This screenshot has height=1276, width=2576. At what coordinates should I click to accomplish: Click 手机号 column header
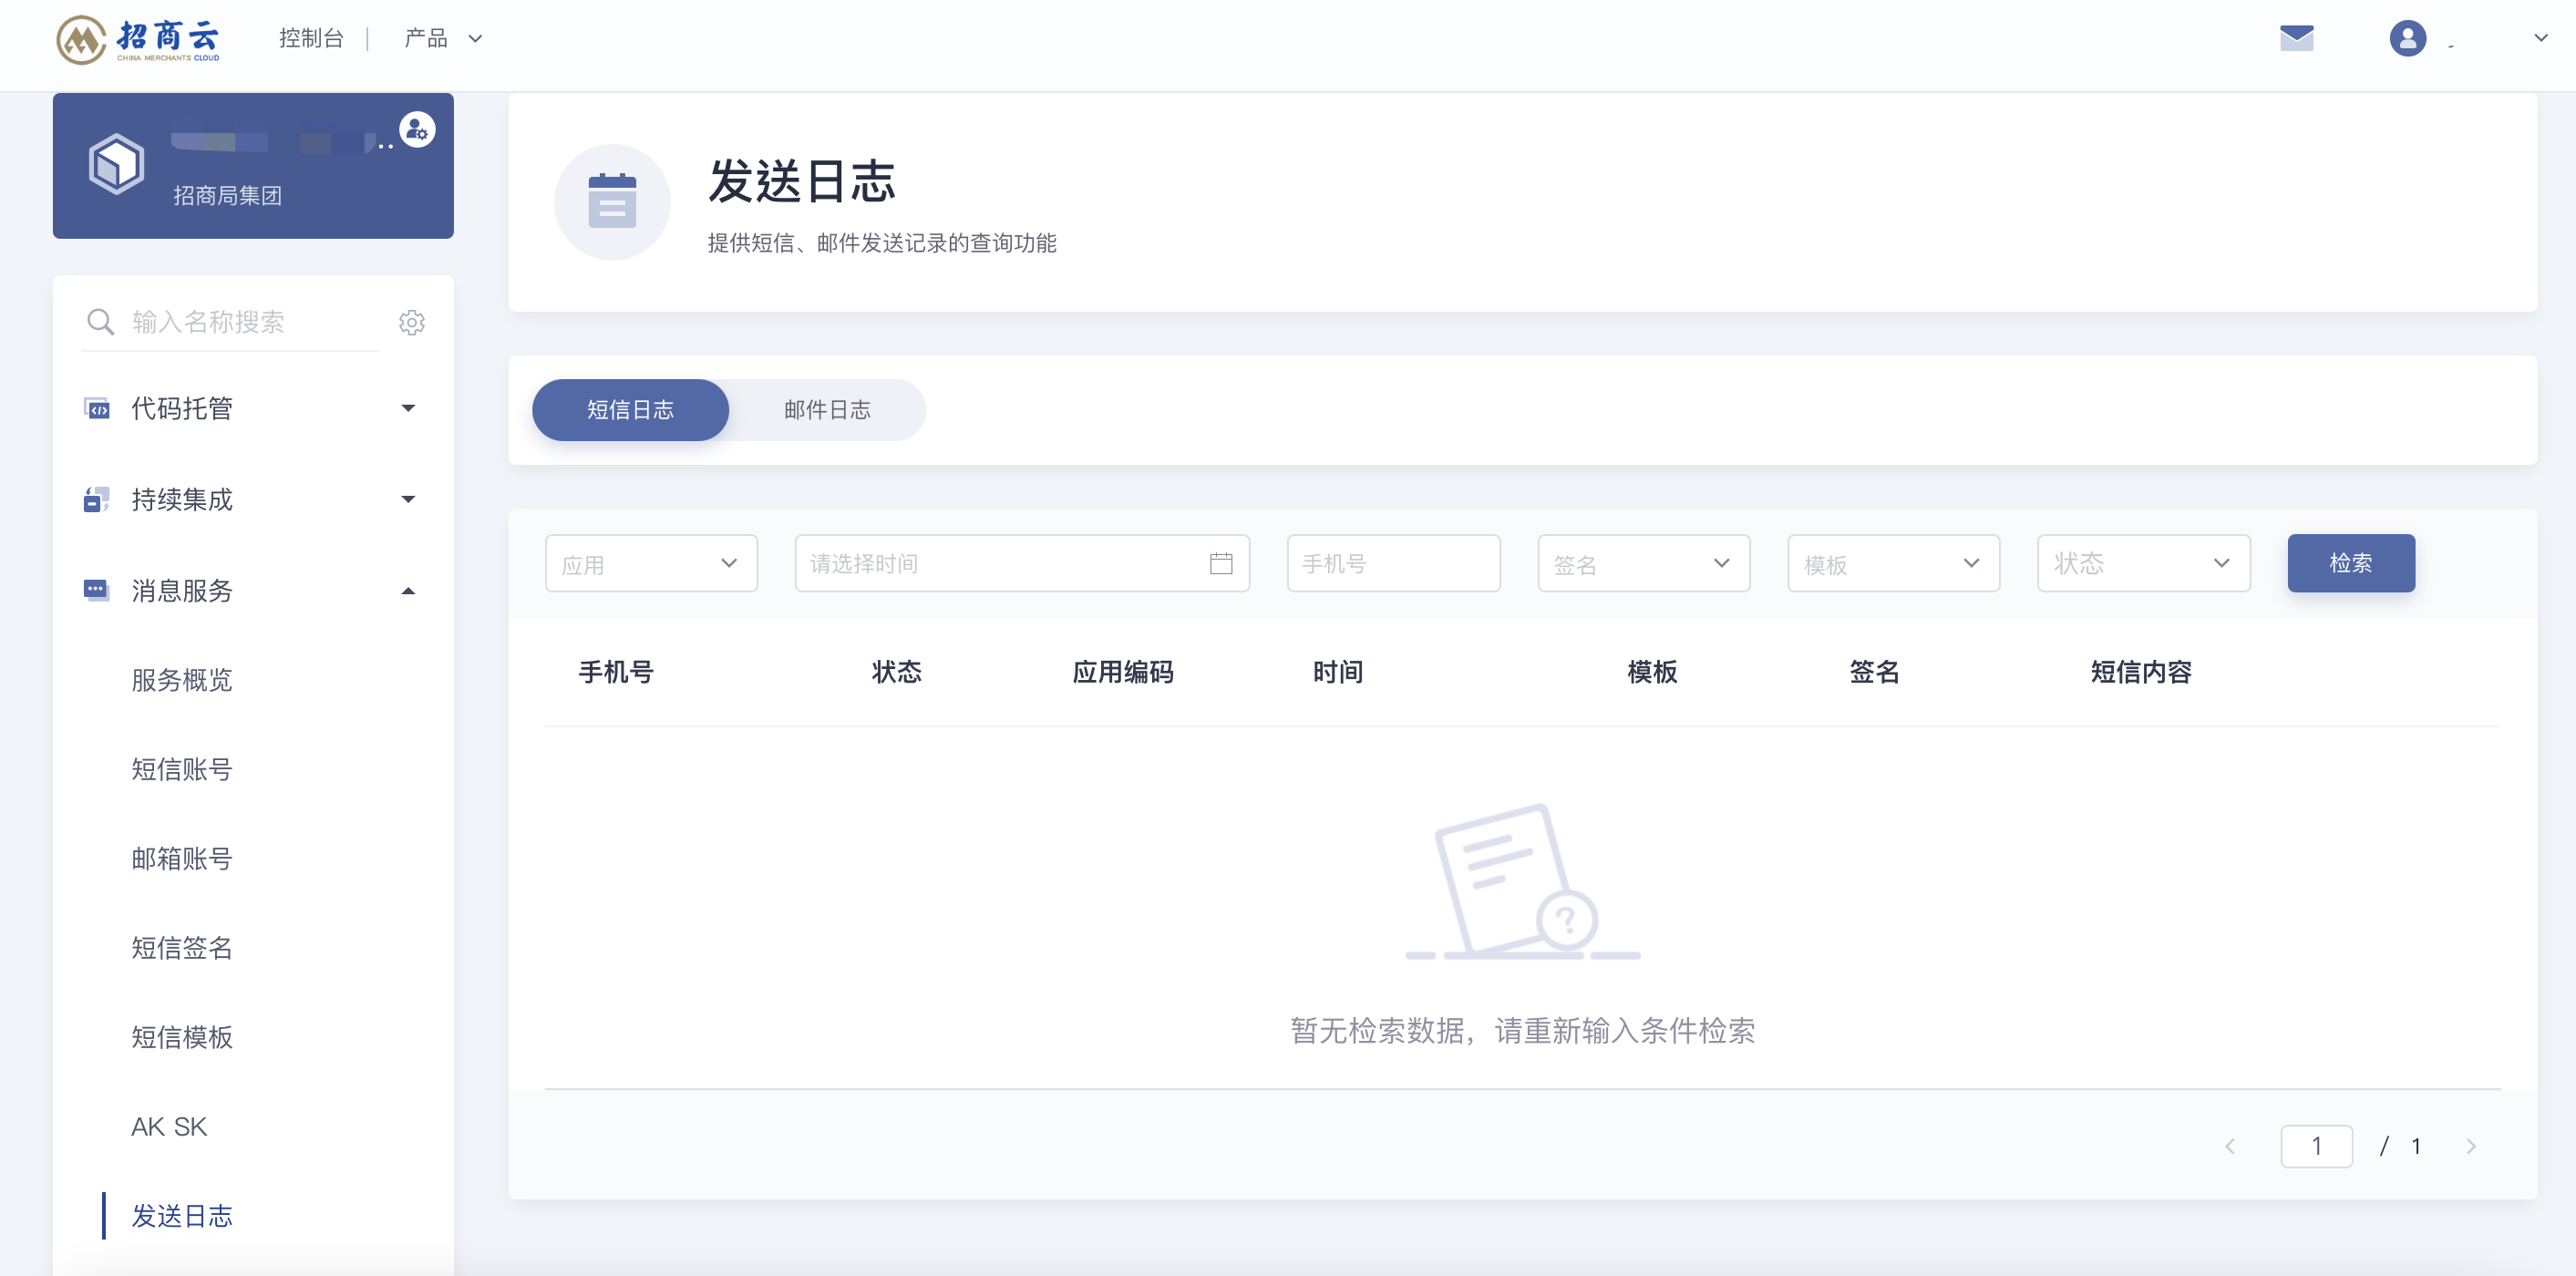tap(616, 672)
